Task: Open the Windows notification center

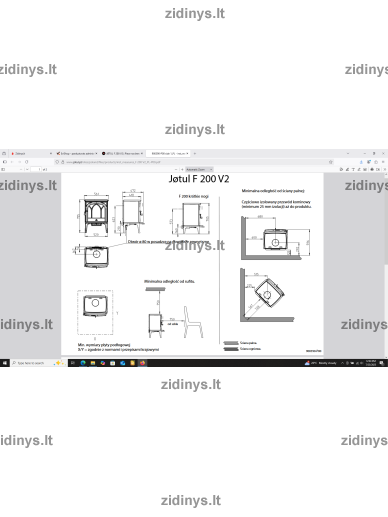Action: pyautogui.click(x=382, y=363)
